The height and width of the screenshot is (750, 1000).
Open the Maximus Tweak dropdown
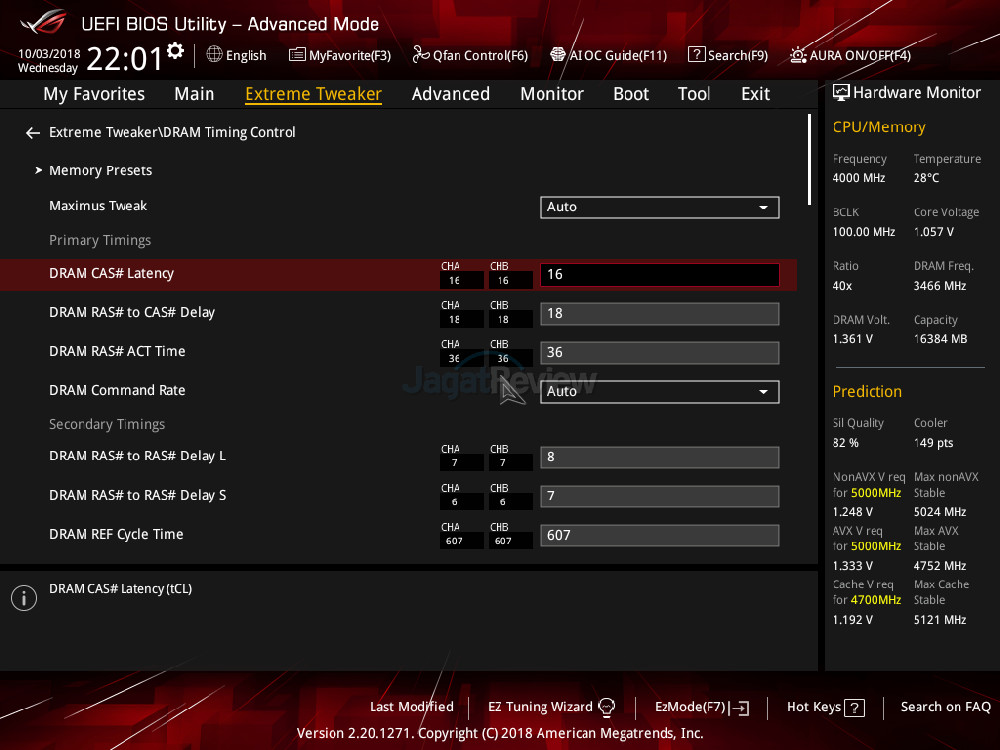pos(659,207)
